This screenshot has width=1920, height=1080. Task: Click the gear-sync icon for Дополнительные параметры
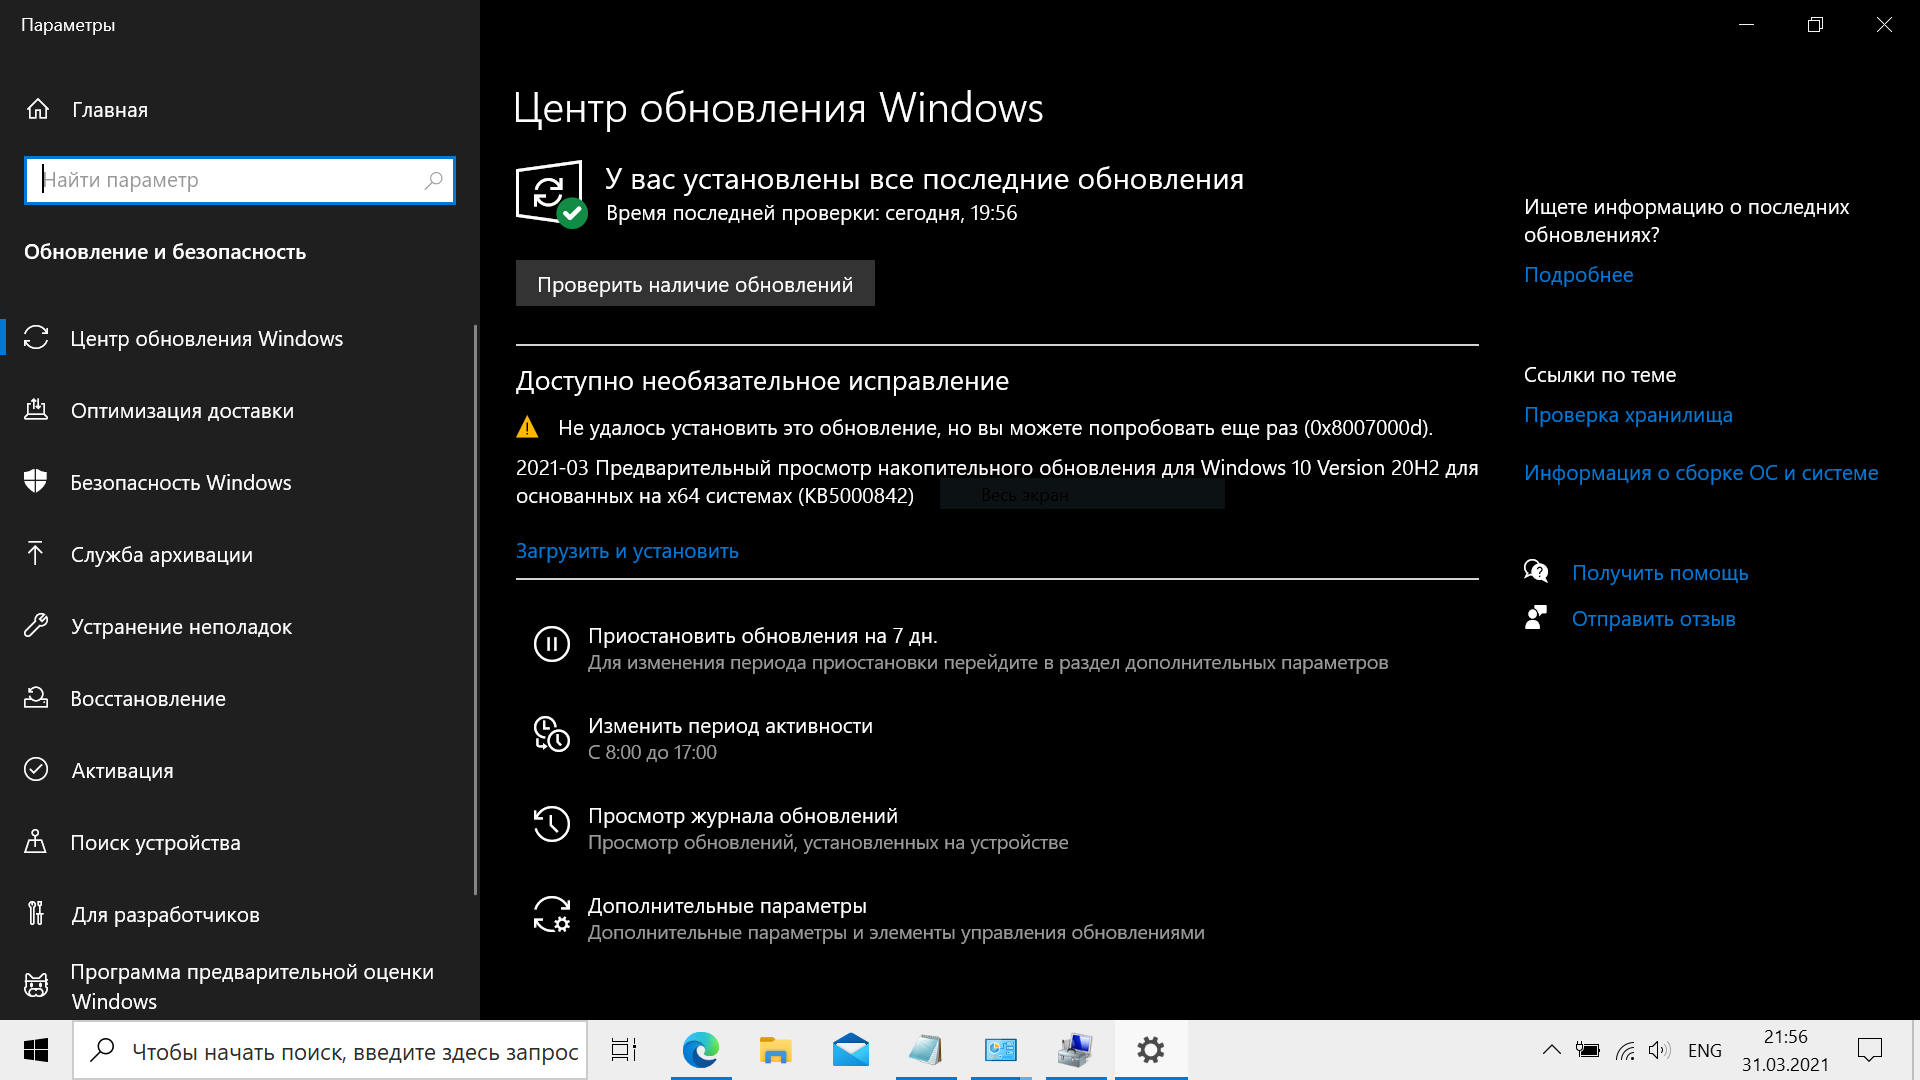pyautogui.click(x=552, y=915)
